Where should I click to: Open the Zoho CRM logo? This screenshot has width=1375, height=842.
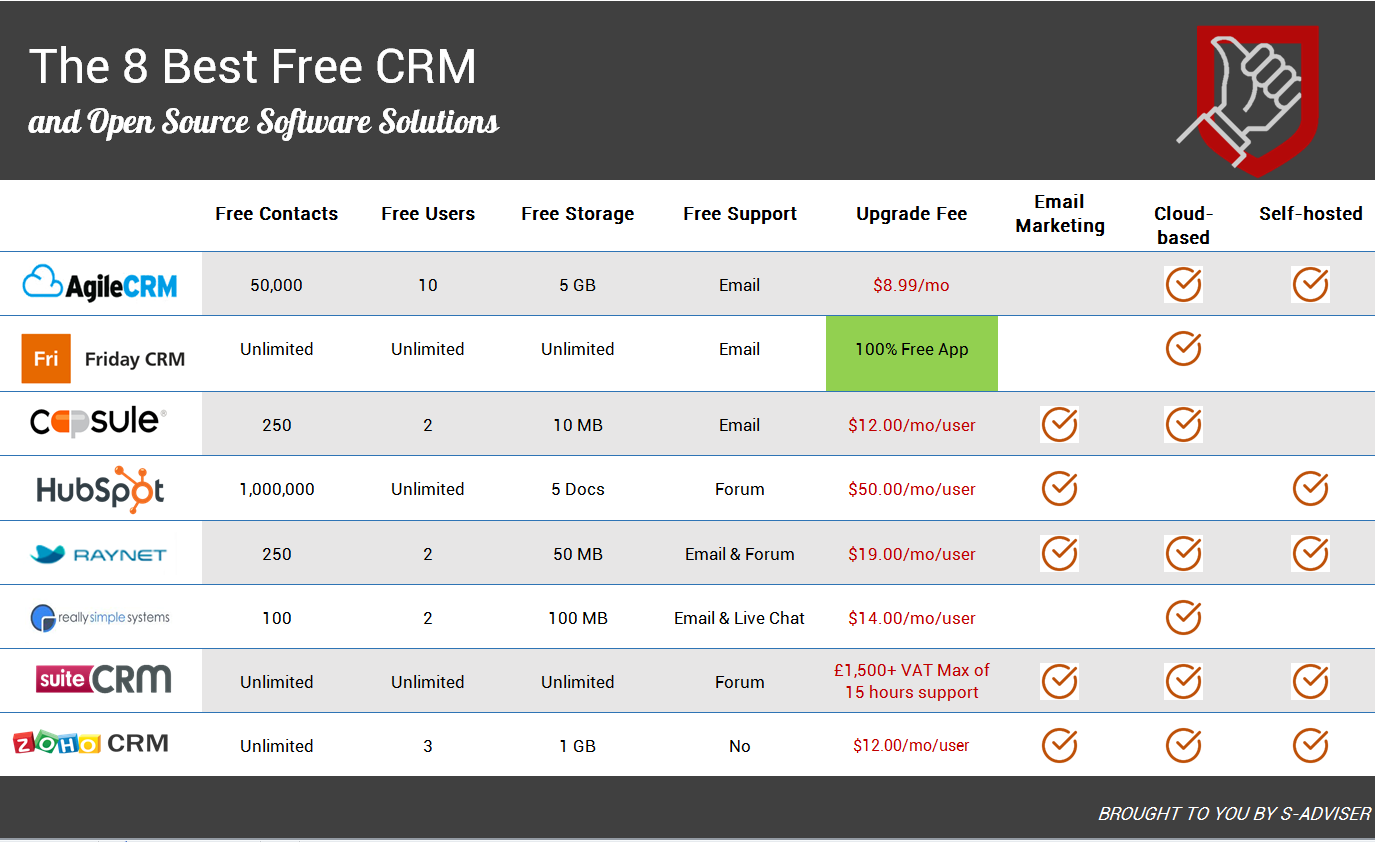pos(91,743)
